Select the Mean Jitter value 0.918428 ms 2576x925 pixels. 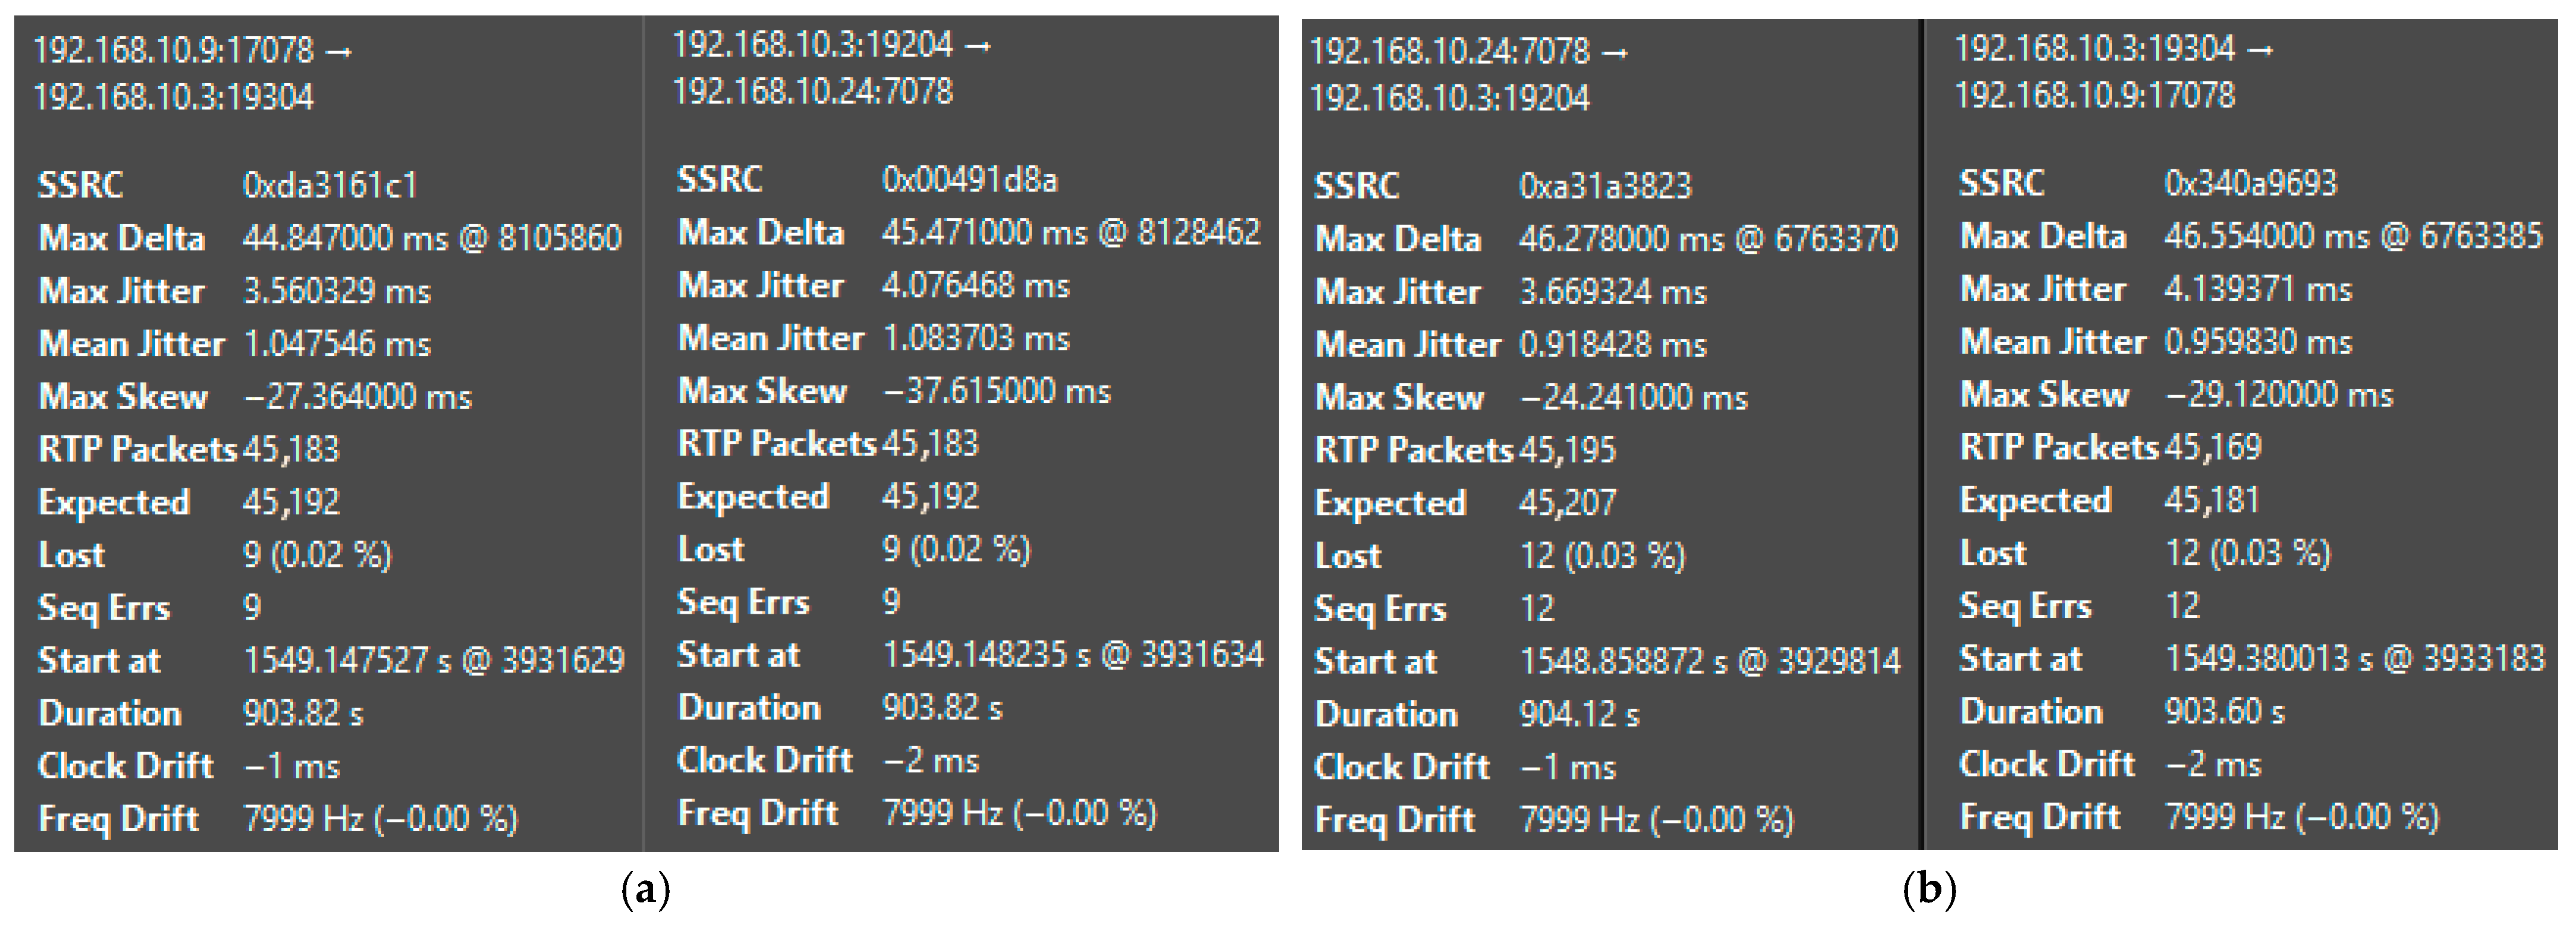click(x=1612, y=345)
